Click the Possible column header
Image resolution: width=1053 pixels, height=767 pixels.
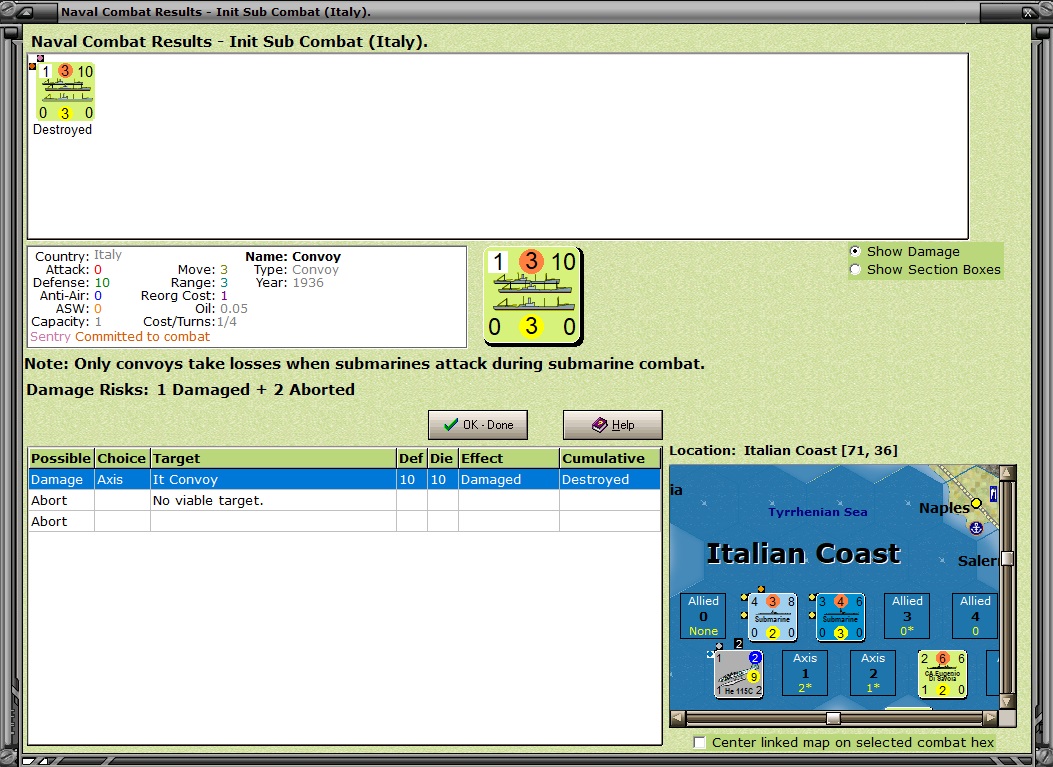61,458
